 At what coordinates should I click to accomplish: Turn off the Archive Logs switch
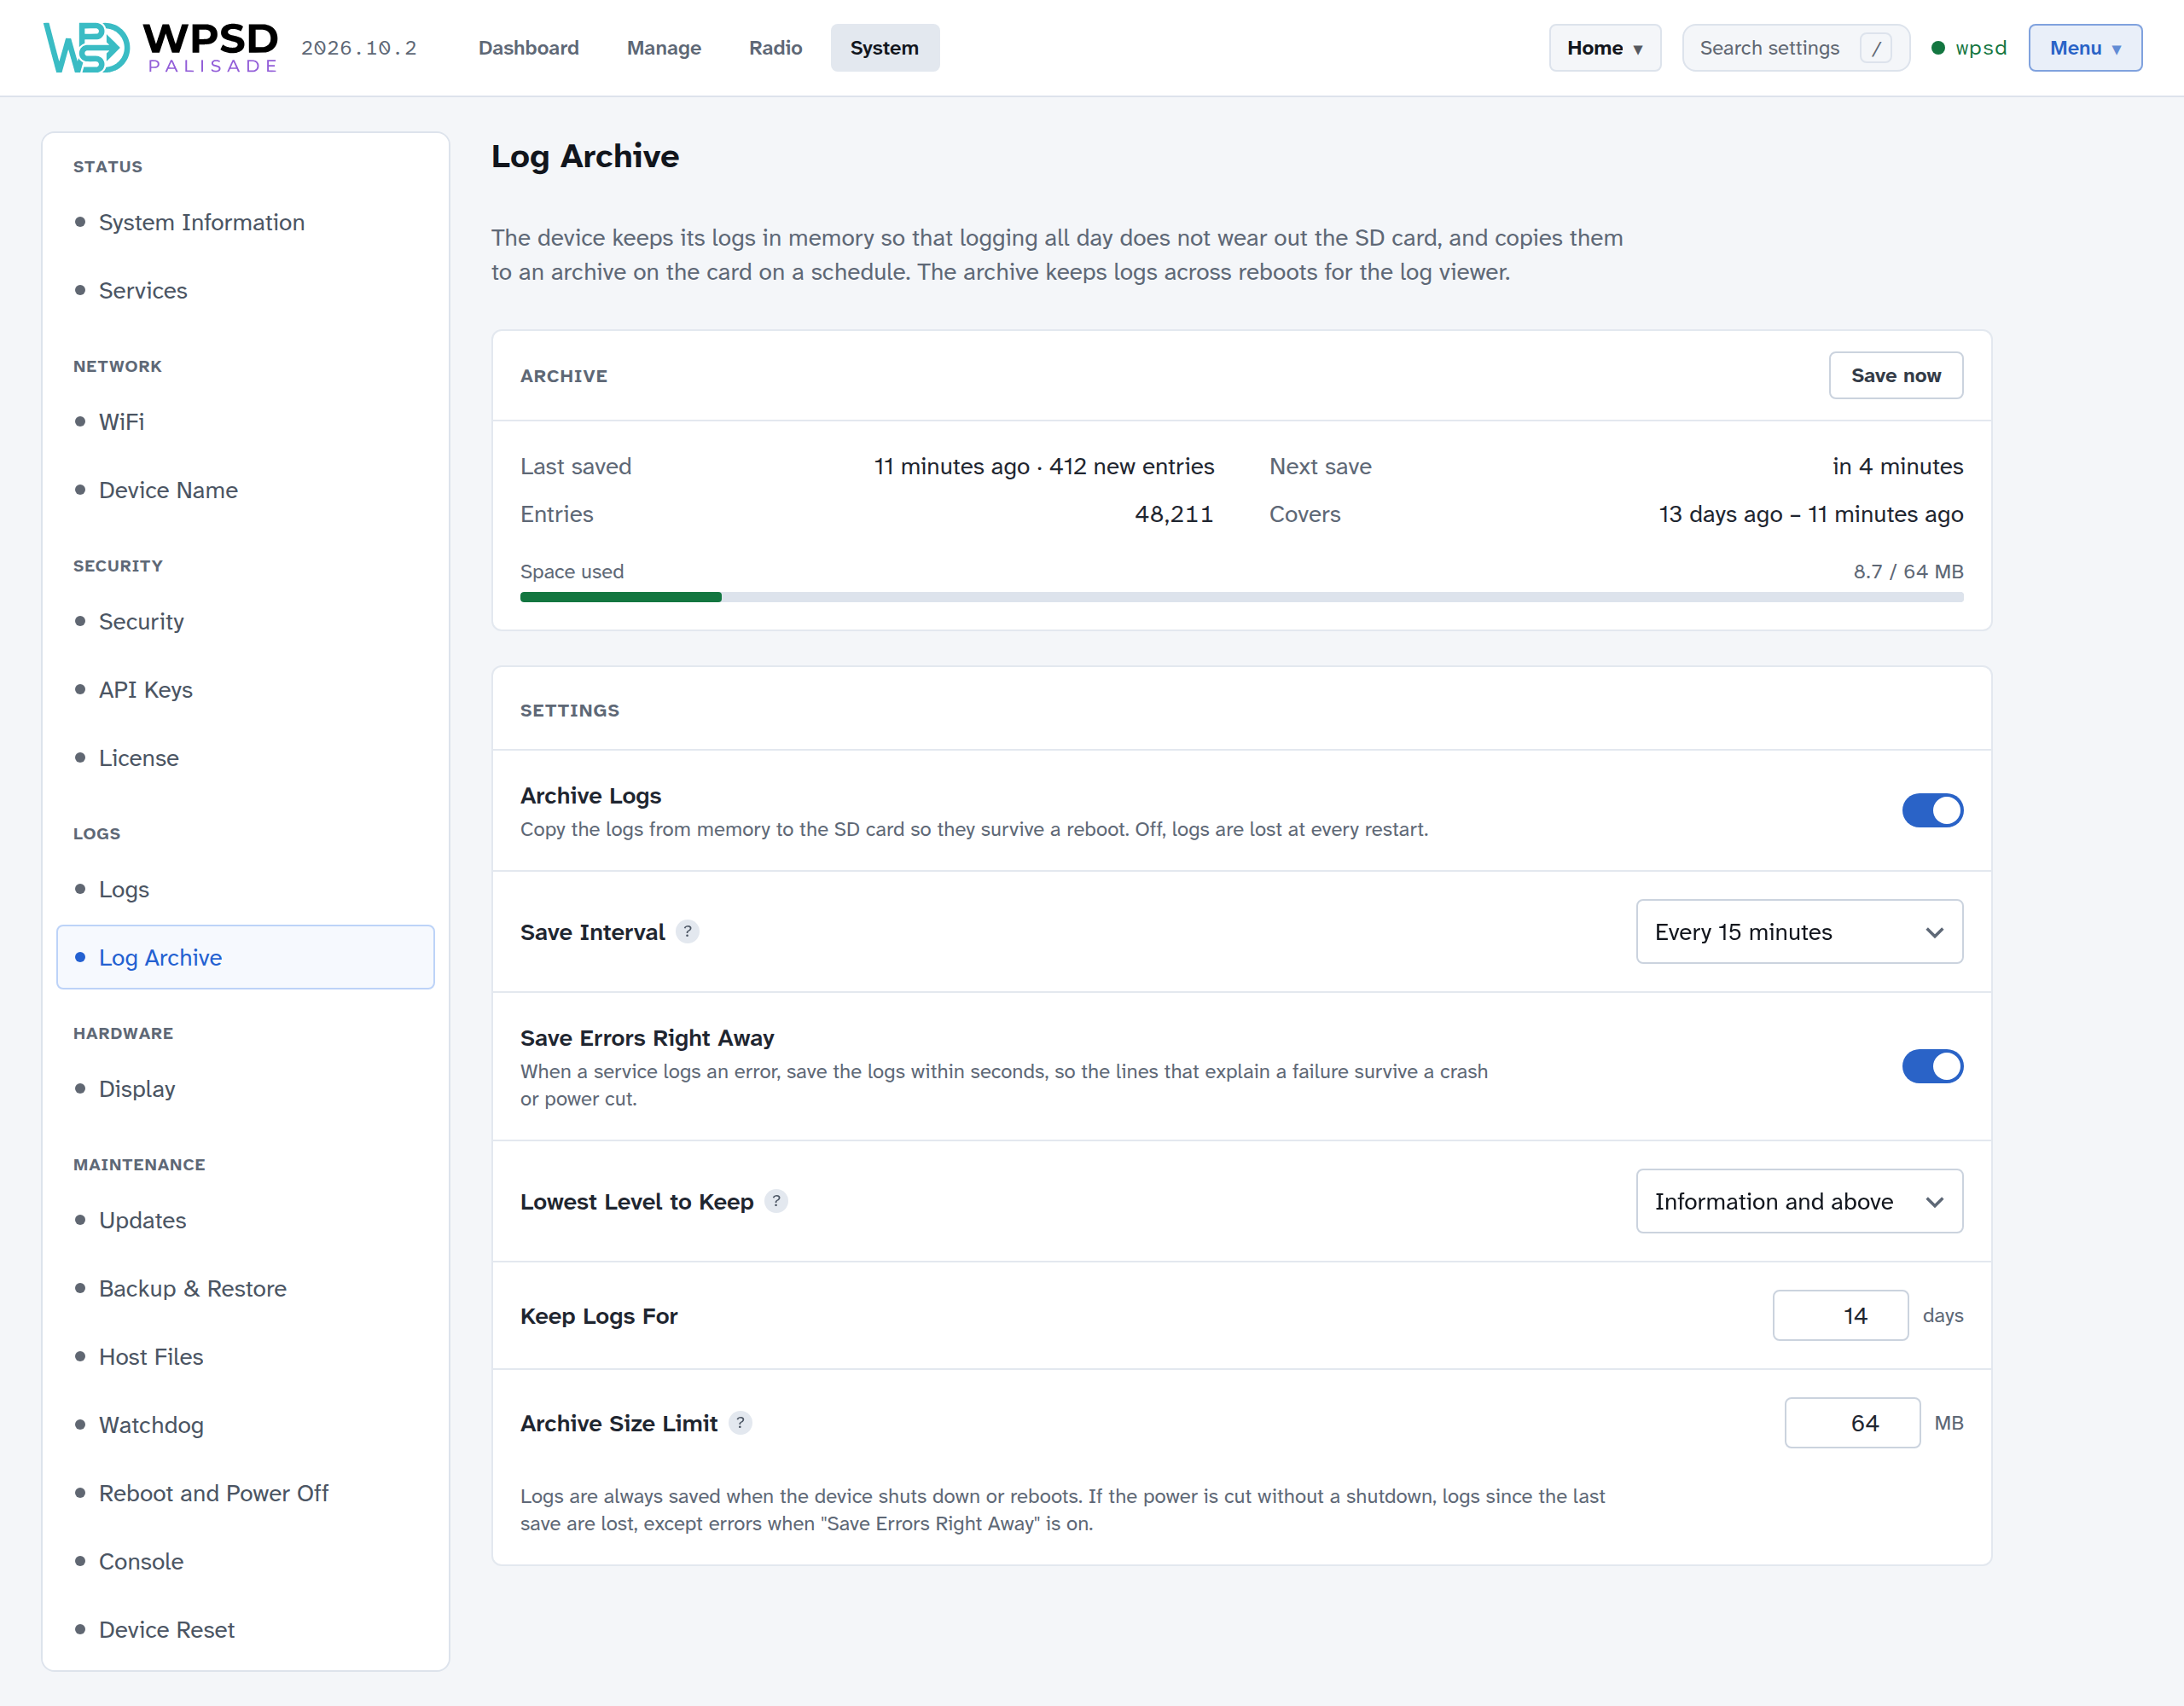(x=1932, y=810)
